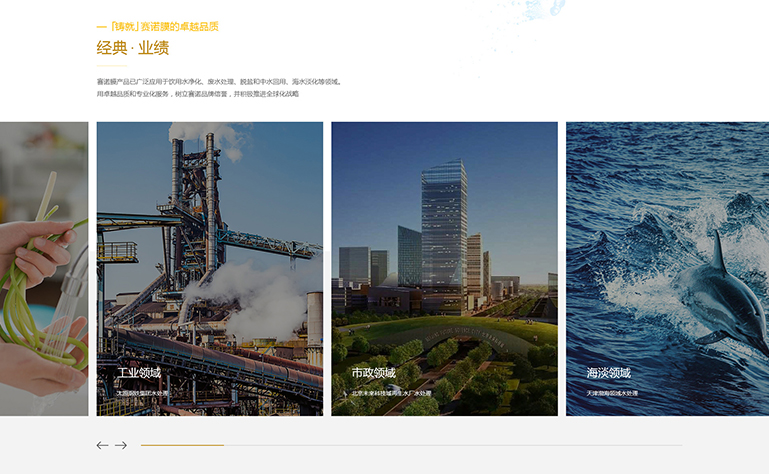Click the subtitle under 工业领域

143,393
